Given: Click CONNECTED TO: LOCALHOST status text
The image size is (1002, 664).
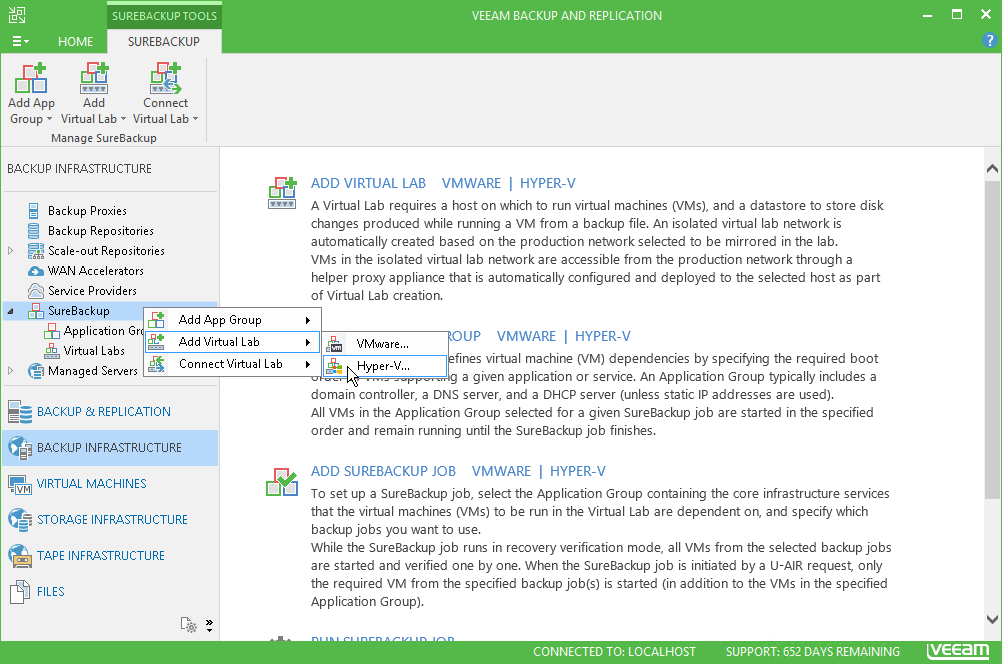Looking at the screenshot, I should tap(614, 652).
